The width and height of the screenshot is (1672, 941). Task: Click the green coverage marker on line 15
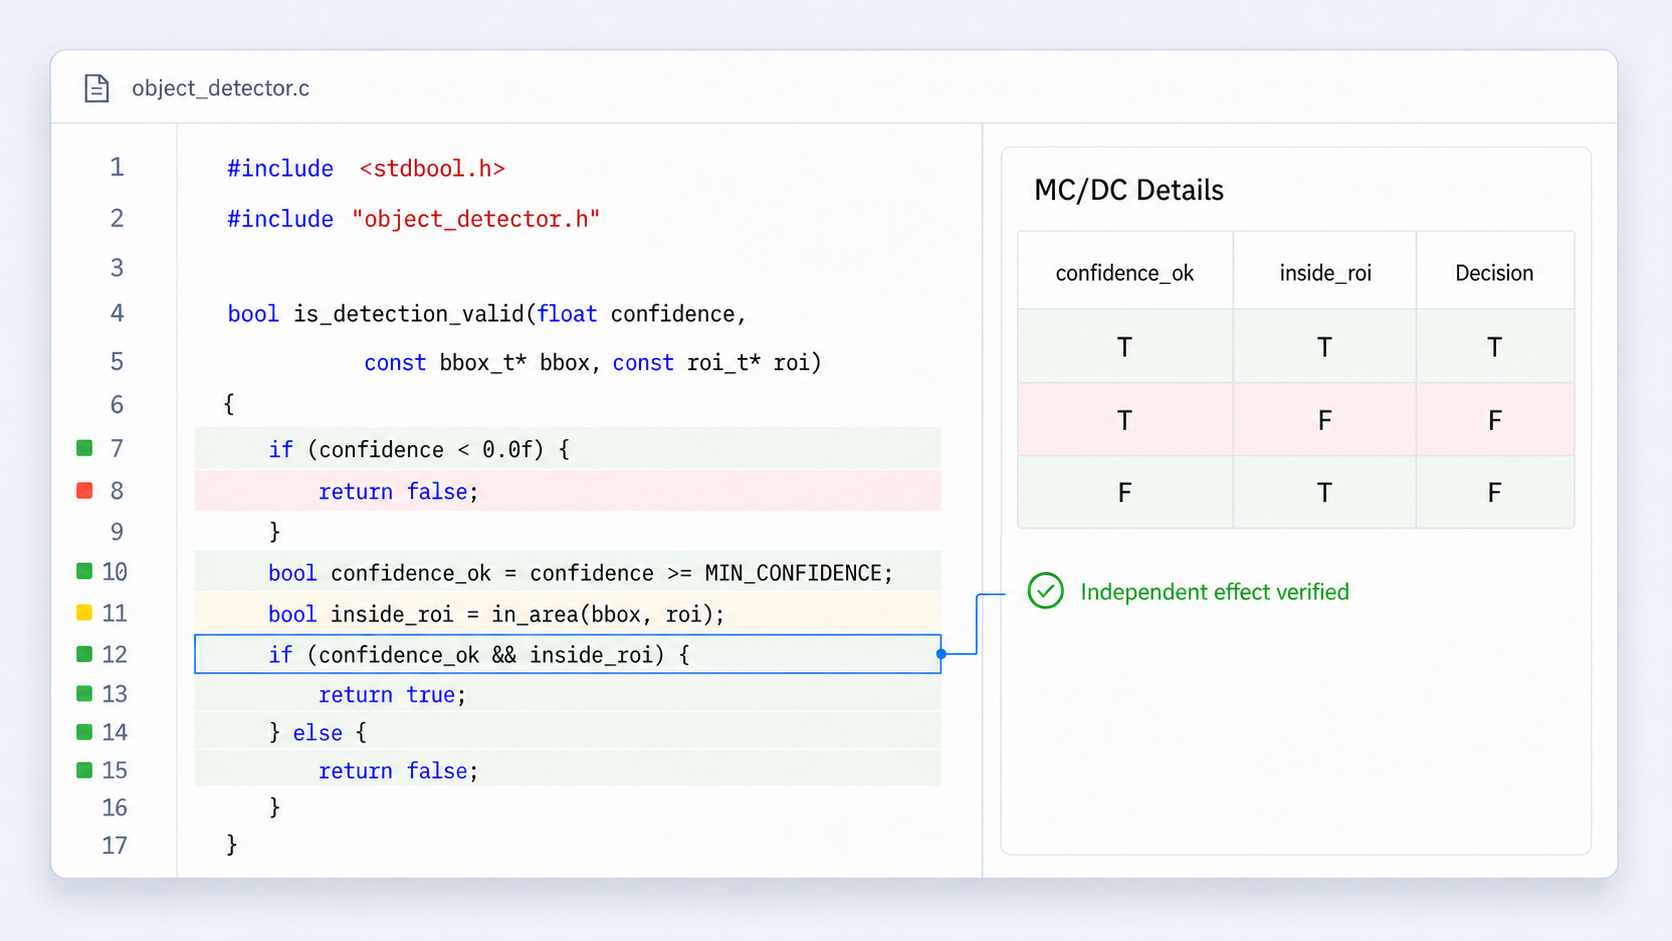click(85, 770)
